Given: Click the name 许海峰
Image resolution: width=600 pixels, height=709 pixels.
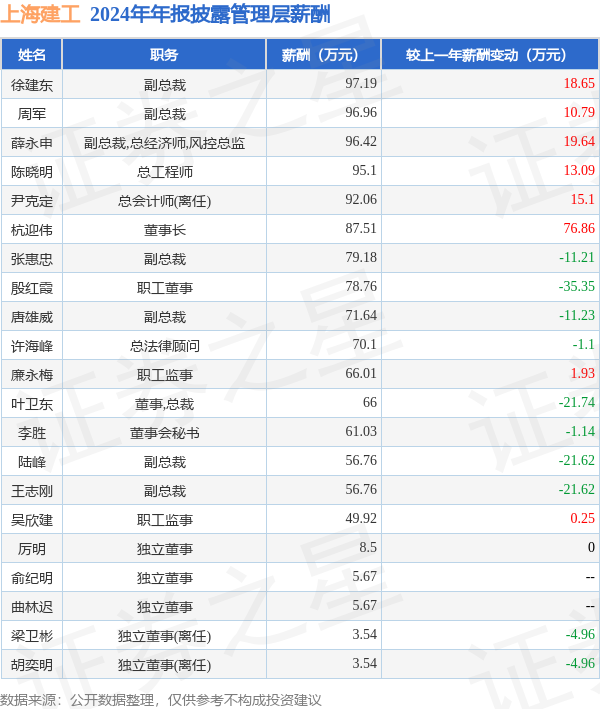Looking at the screenshot, I should point(32,346).
